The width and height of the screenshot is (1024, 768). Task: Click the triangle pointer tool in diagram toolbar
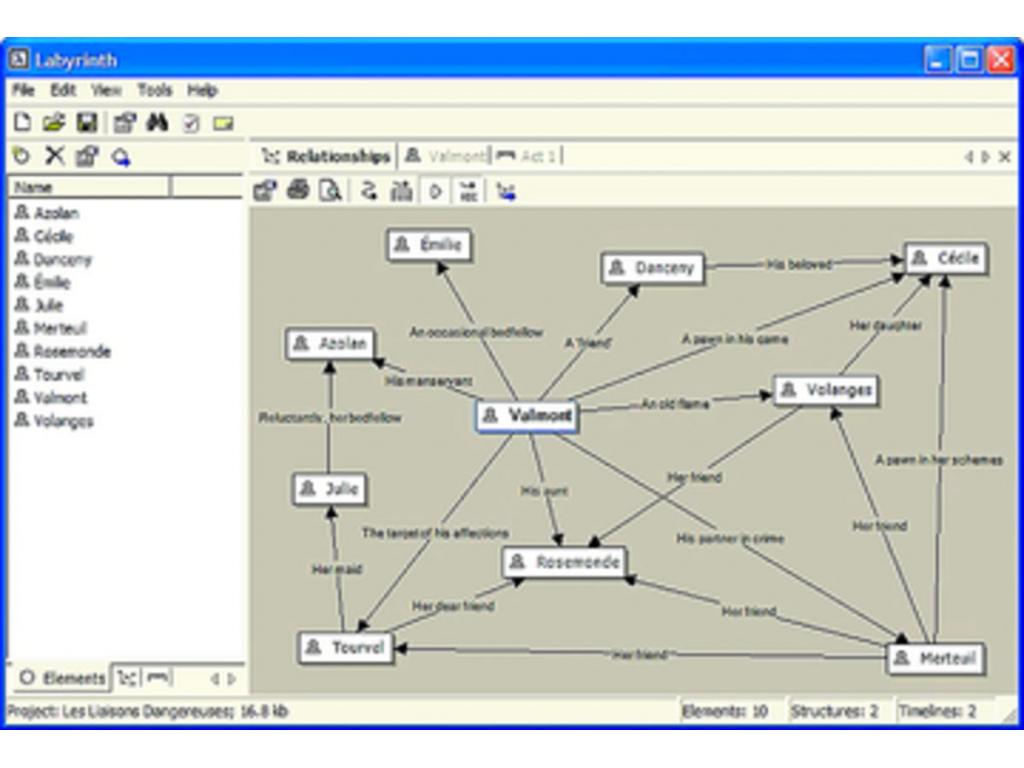[436, 191]
